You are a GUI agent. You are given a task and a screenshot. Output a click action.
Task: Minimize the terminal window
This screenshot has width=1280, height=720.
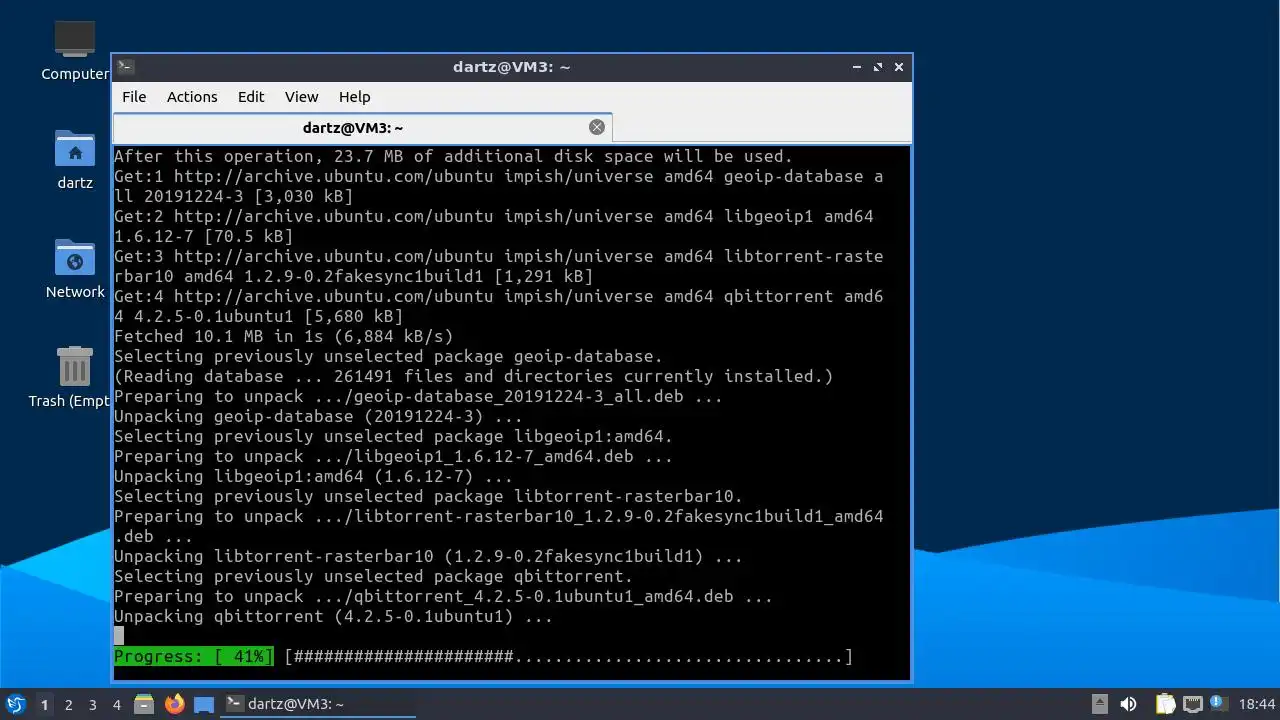(x=857, y=67)
